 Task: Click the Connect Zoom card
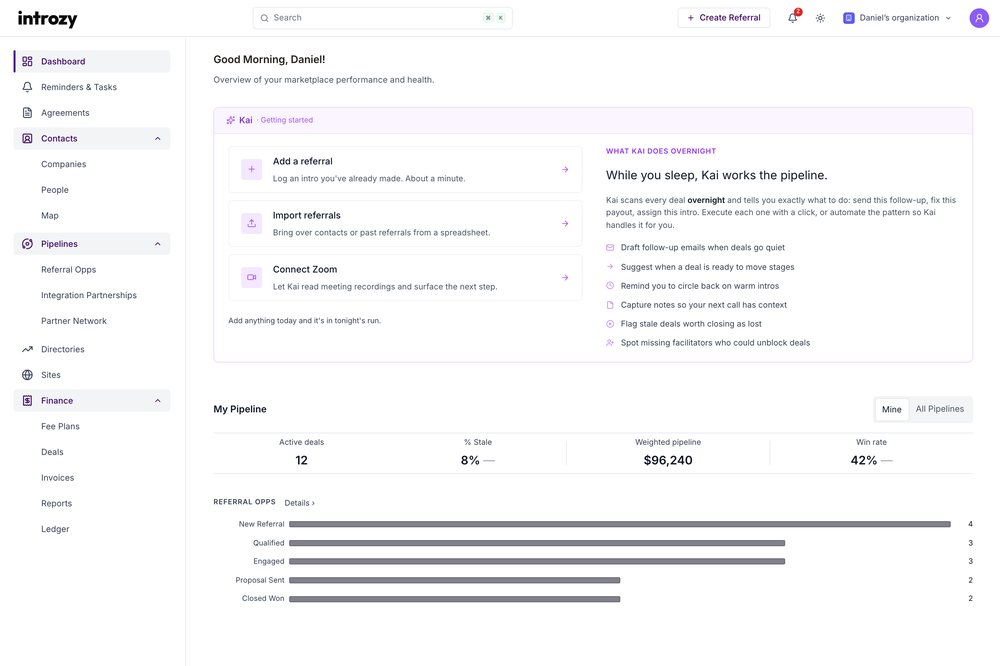[x=405, y=278]
